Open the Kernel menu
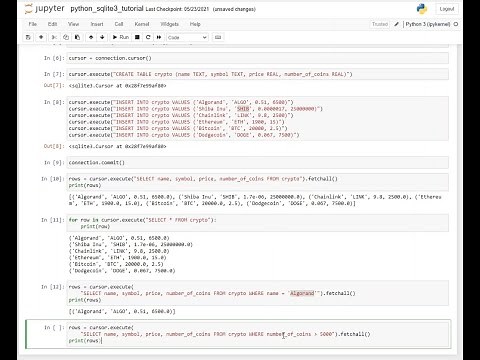Viewport: 480px width, 360px height. coord(142,24)
